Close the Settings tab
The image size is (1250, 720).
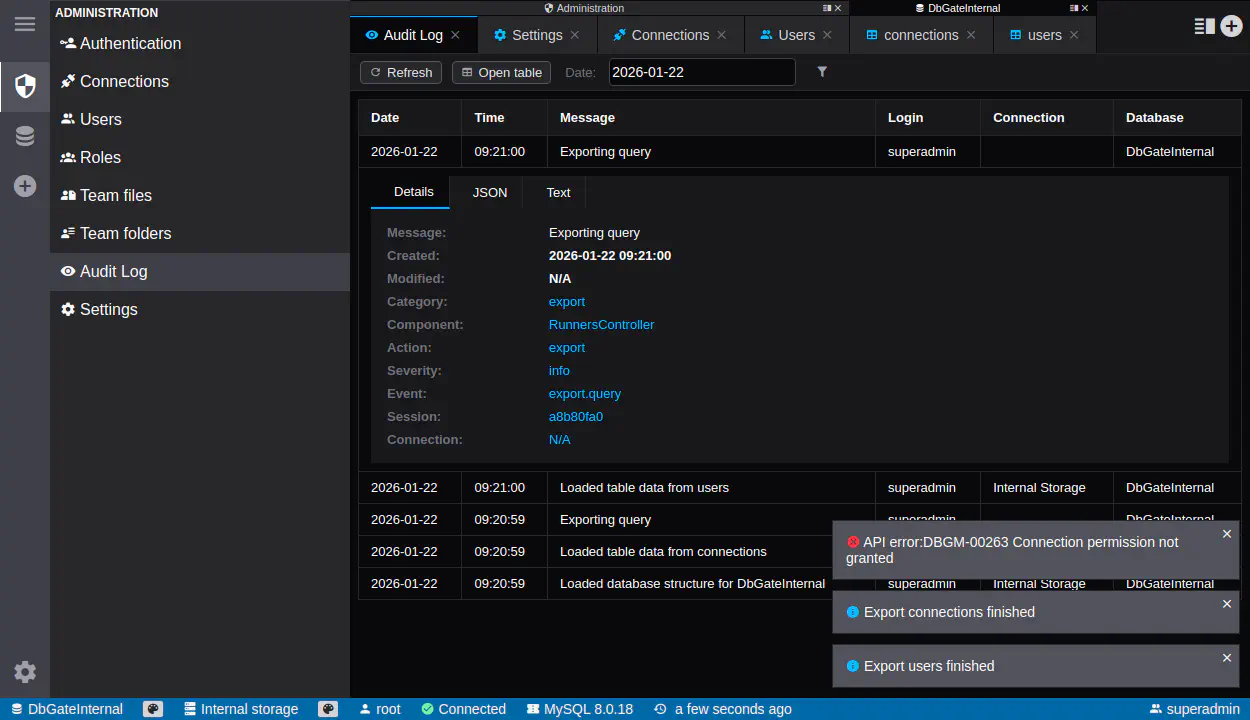[x=575, y=35]
